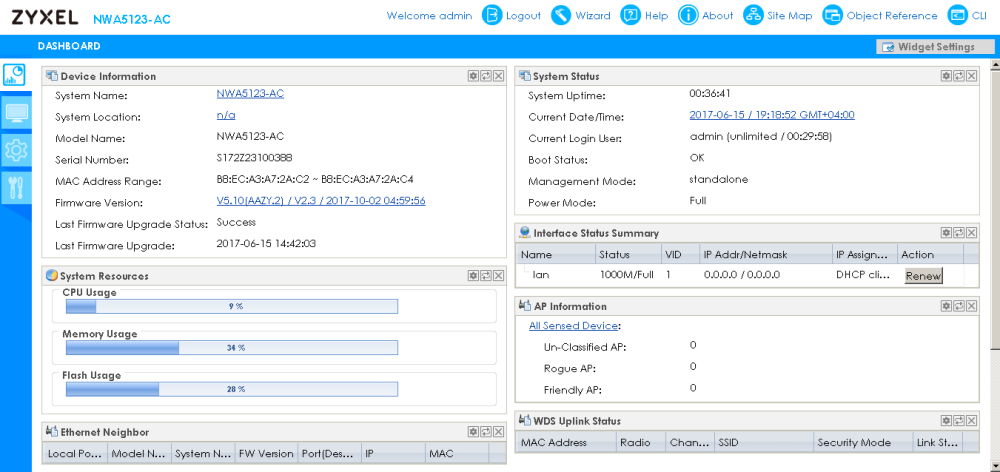Sort by FW Version column in Ethernet Neighbor
Viewport: 1000px width, 472px height.
(x=266, y=454)
